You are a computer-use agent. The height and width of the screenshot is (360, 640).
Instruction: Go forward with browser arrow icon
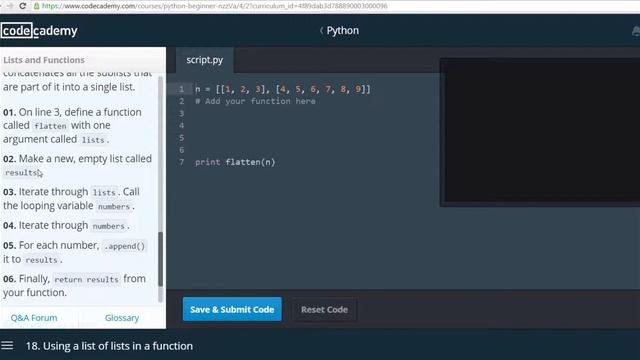click(x=10, y=6)
